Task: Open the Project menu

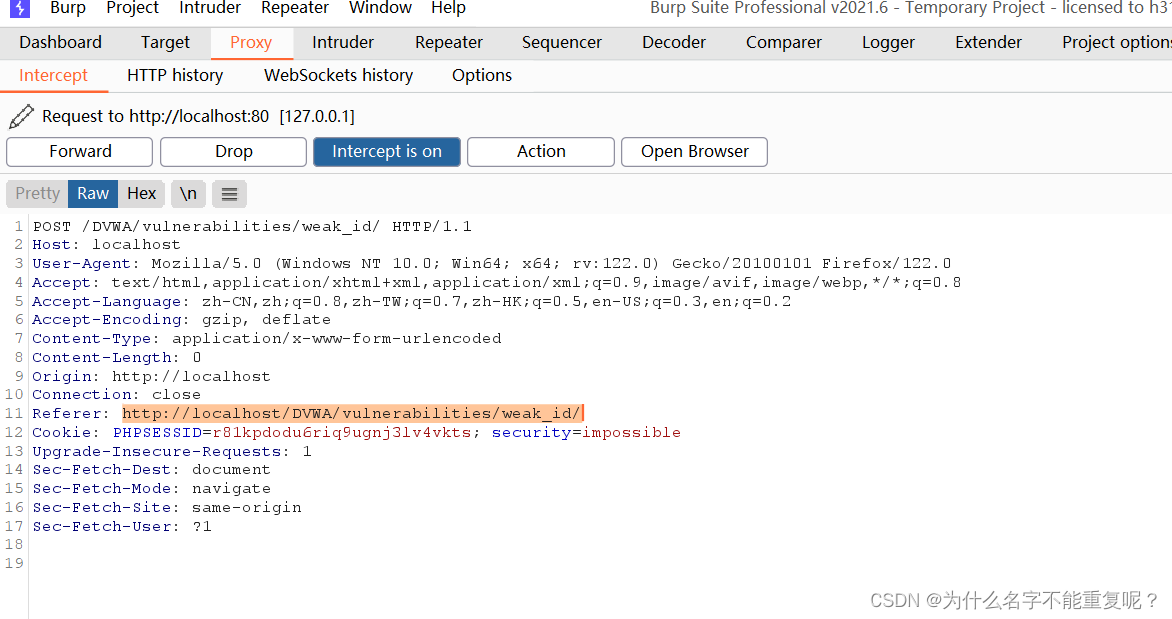Action: click(x=132, y=8)
